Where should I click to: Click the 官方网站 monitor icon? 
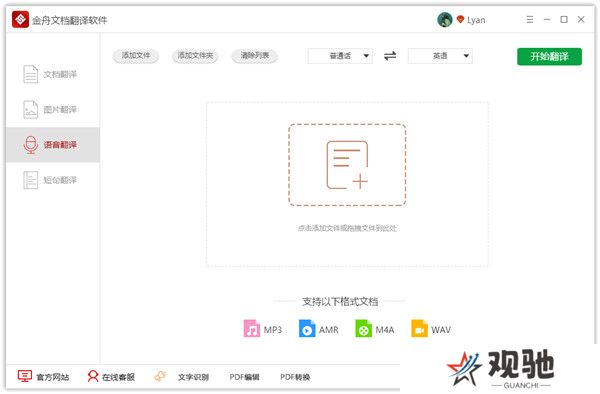point(25,376)
